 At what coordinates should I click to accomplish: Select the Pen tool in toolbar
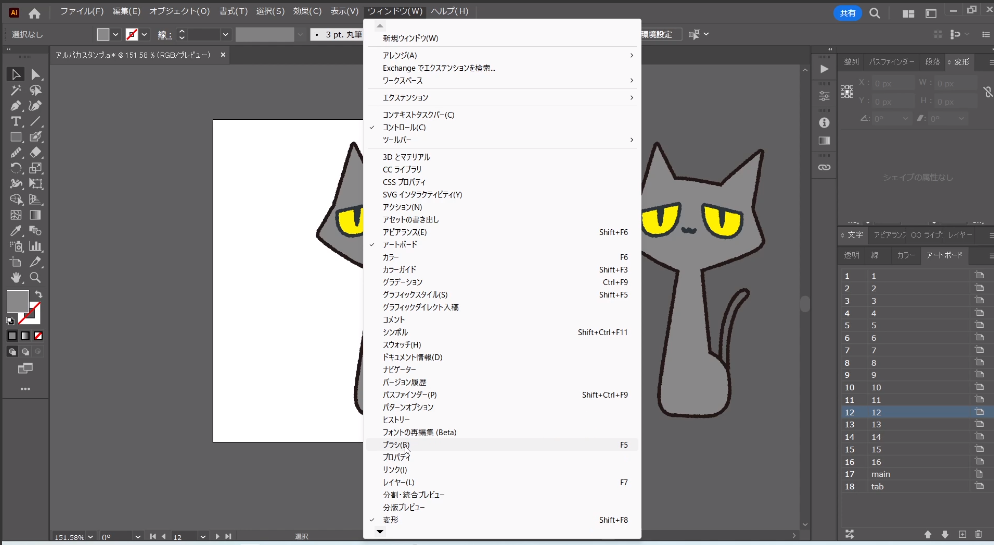click(x=16, y=105)
